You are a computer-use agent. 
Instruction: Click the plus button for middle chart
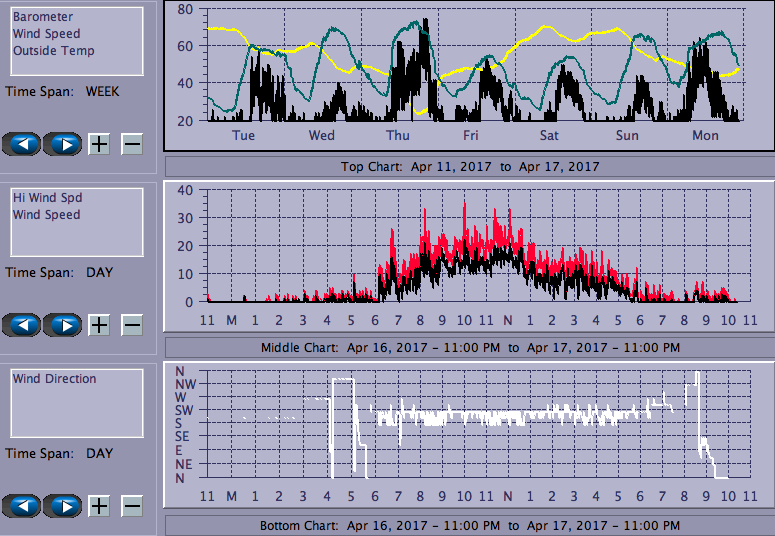point(99,325)
